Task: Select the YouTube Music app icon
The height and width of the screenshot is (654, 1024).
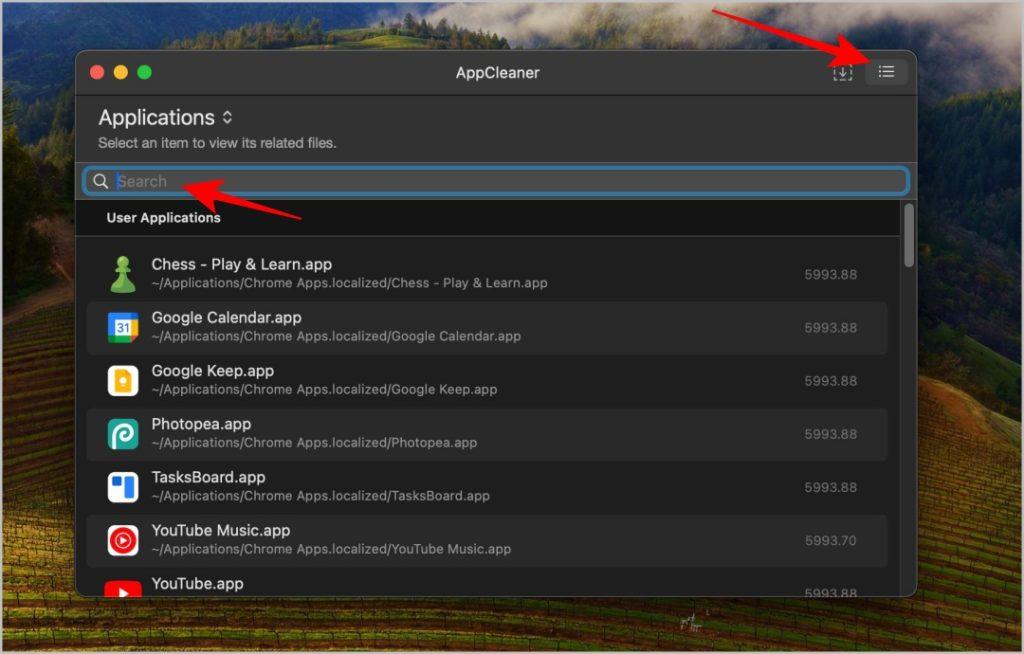Action: tap(123, 540)
